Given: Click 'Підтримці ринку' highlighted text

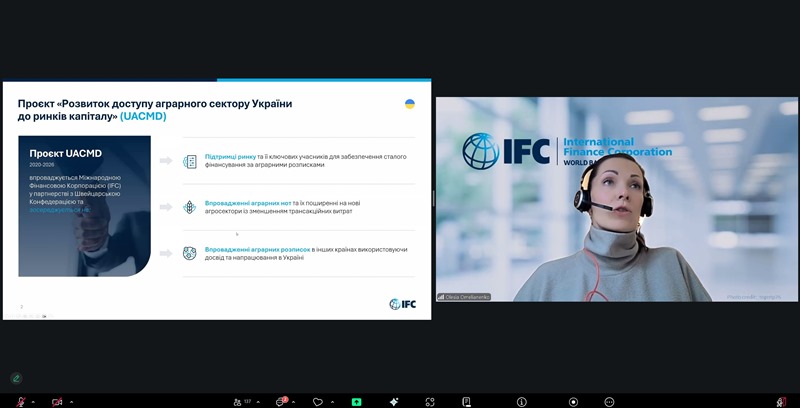Looking at the screenshot, I should [x=230, y=157].
